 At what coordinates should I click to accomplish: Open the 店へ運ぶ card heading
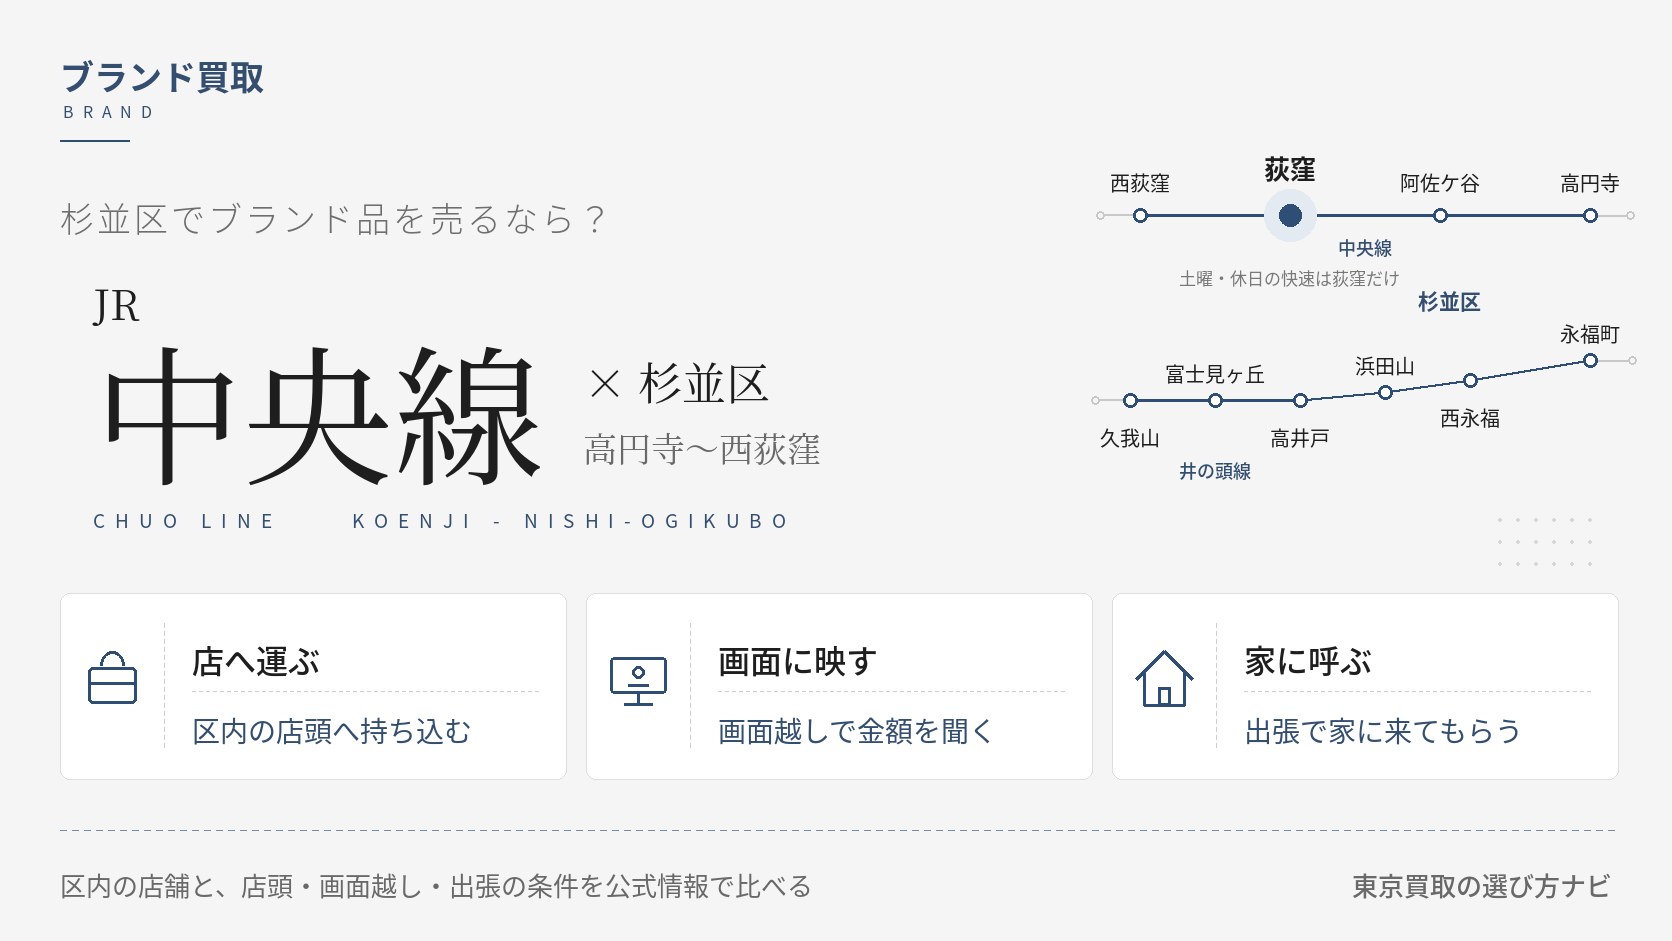pyautogui.click(x=256, y=662)
